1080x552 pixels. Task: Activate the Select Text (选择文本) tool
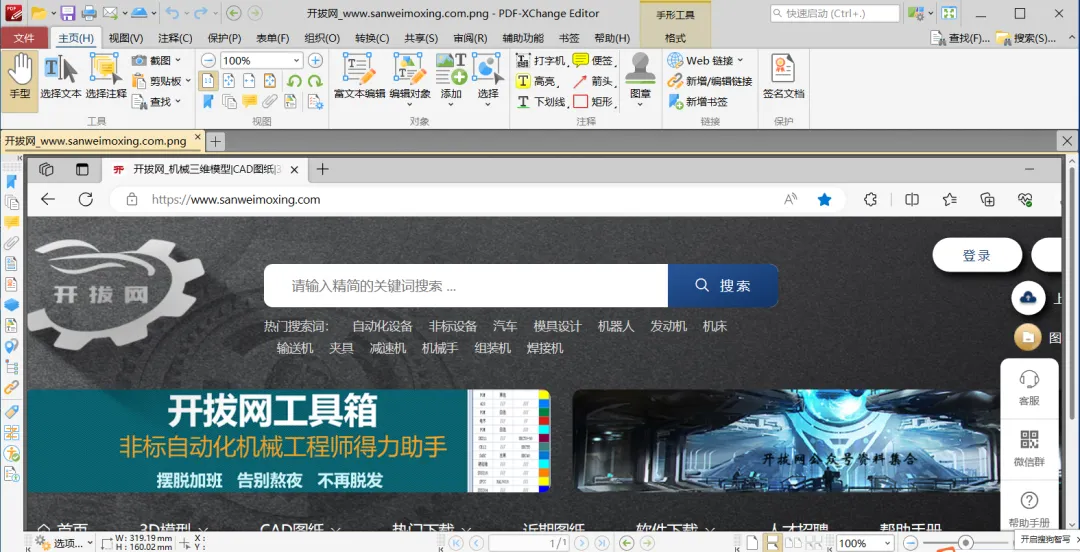point(61,77)
